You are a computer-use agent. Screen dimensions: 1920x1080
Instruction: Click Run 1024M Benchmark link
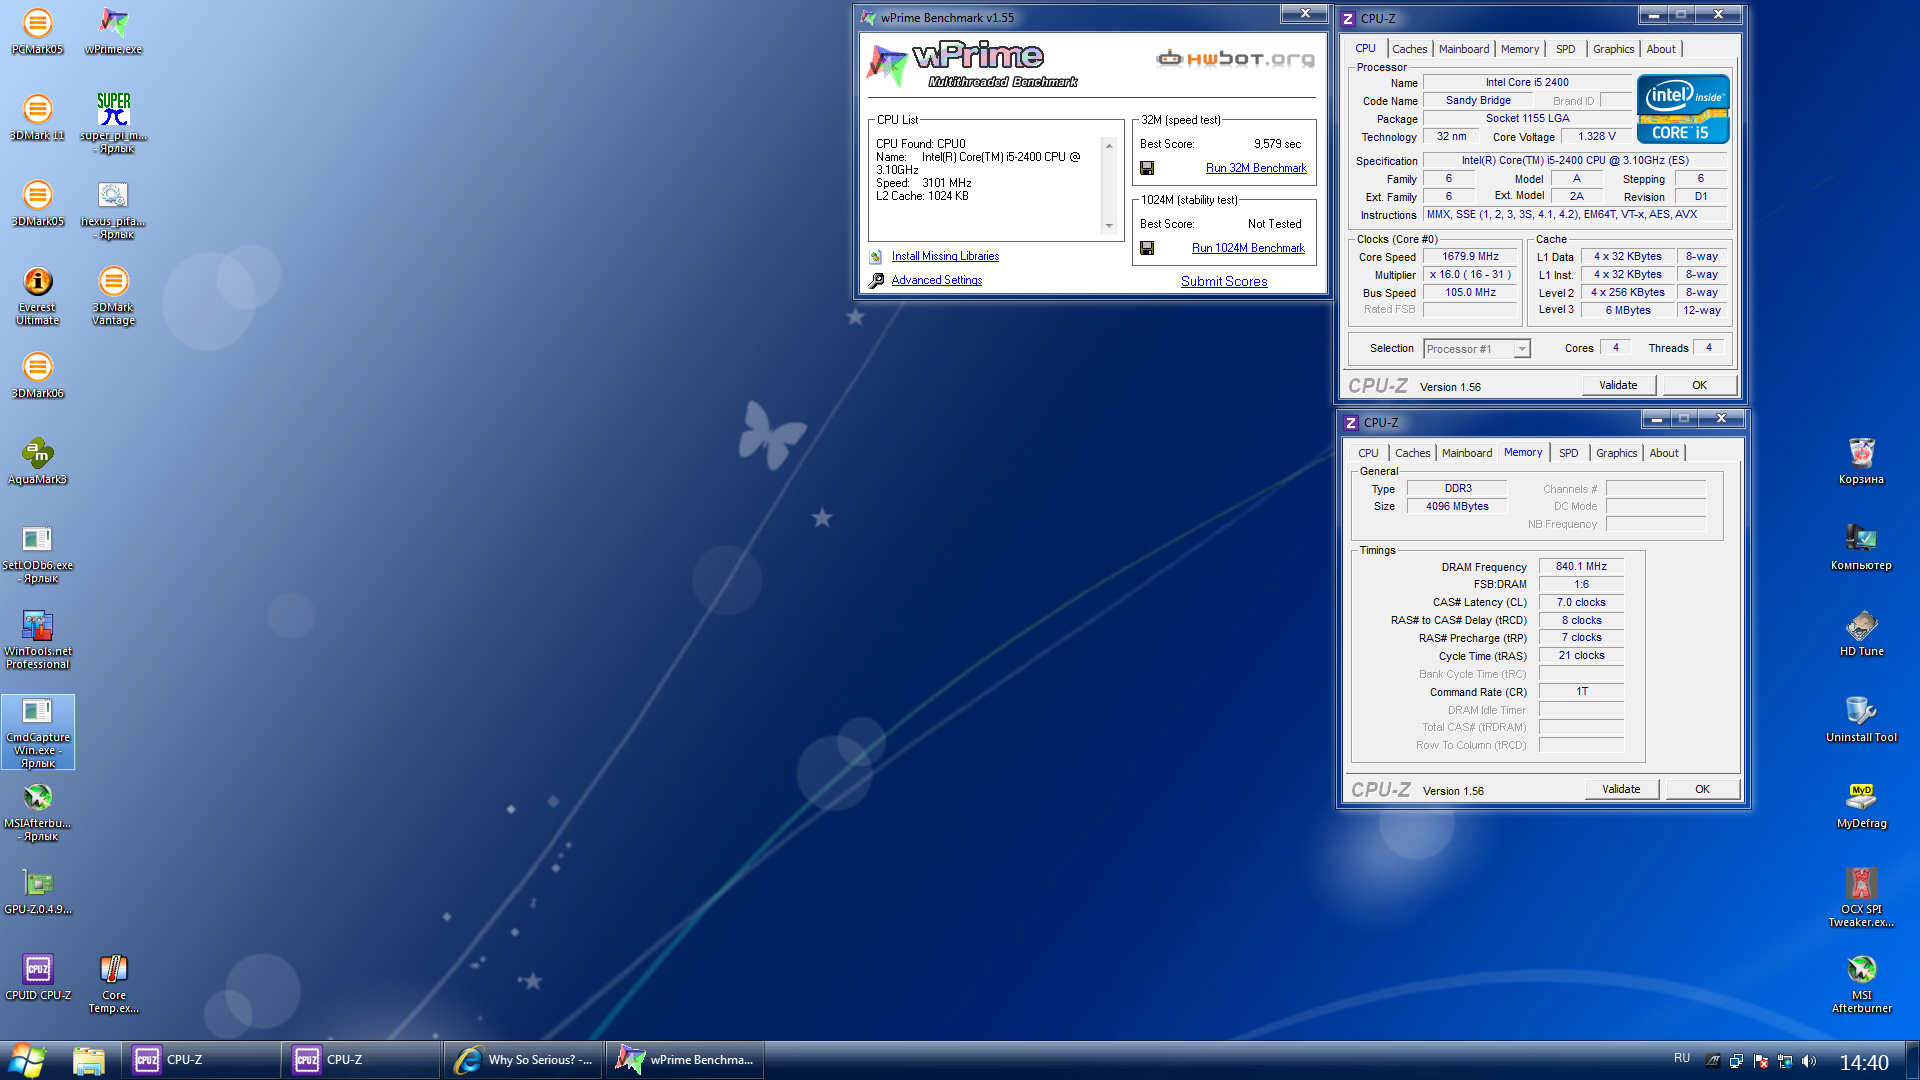coord(1248,248)
